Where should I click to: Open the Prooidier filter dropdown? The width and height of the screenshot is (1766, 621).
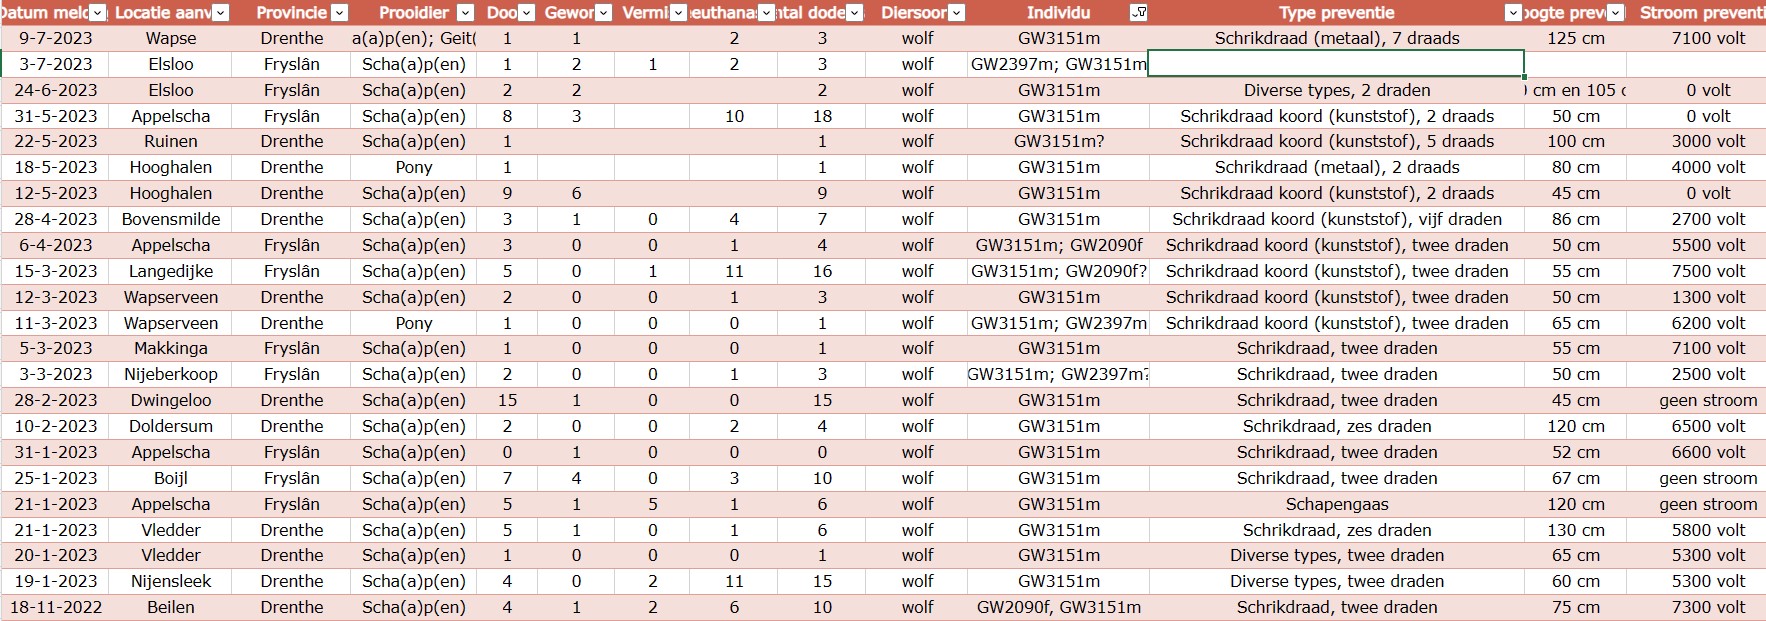click(465, 13)
